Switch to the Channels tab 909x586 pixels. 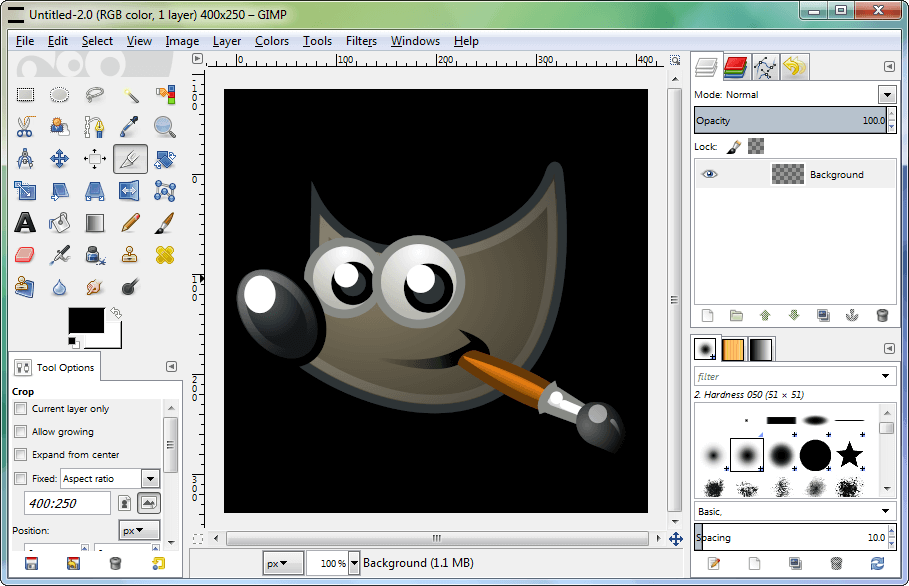(x=736, y=67)
